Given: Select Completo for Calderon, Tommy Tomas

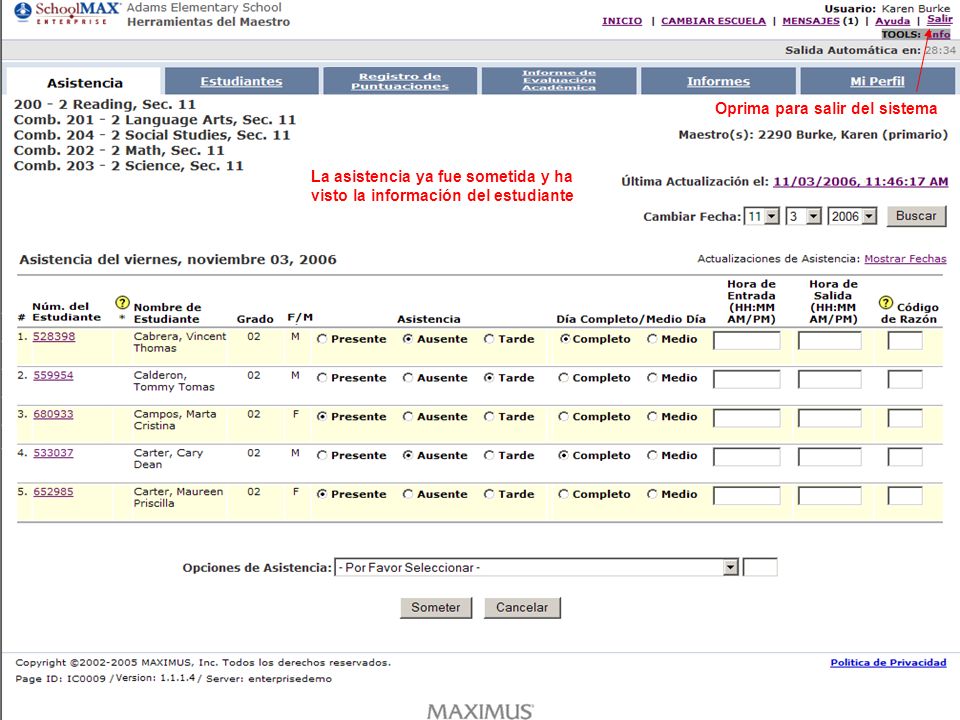Looking at the screenshot, I should [563, 378].
